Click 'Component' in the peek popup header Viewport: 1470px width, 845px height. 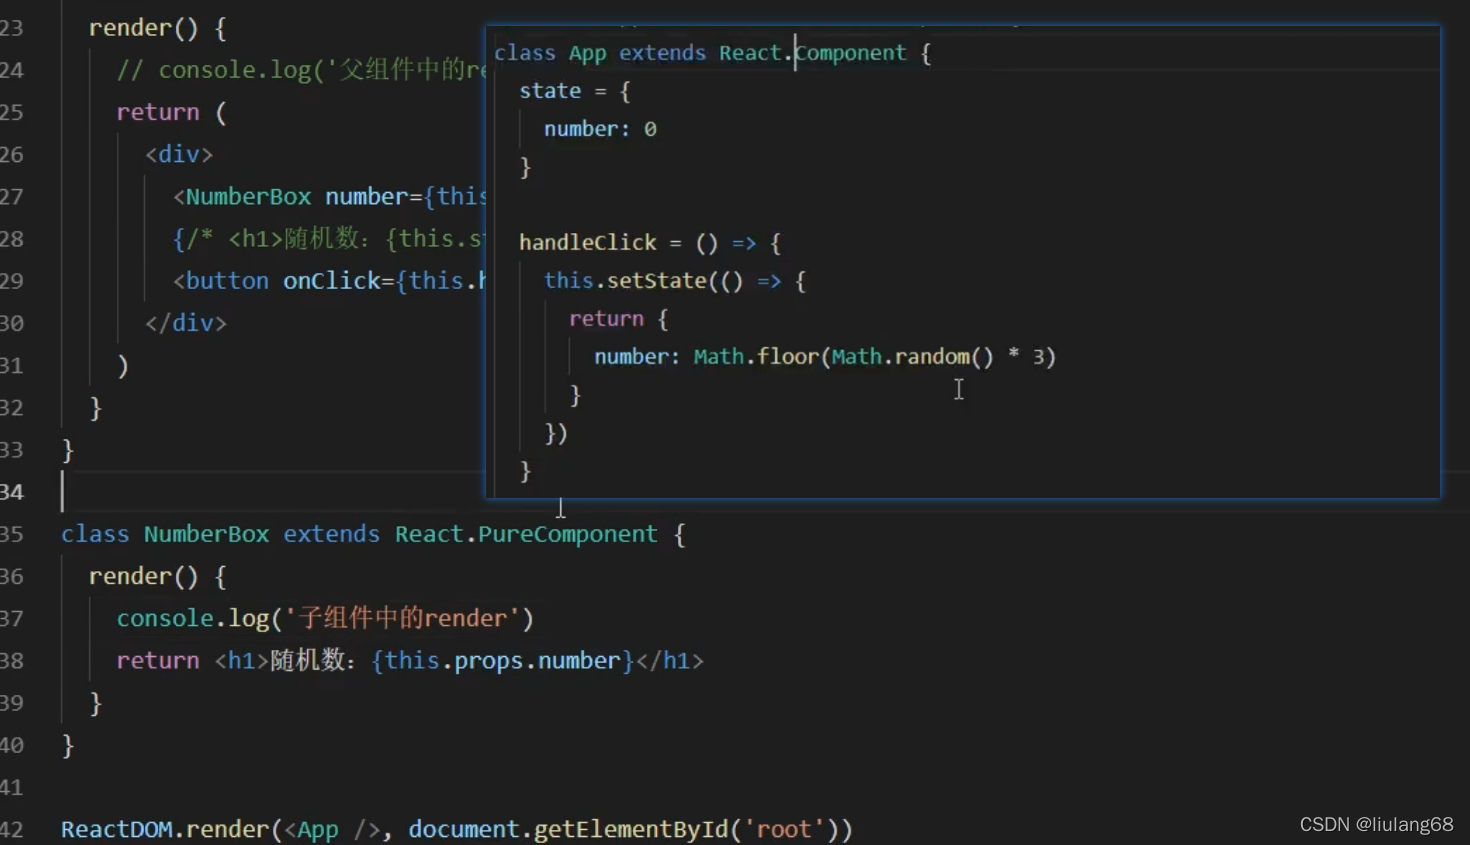[851, 53]
